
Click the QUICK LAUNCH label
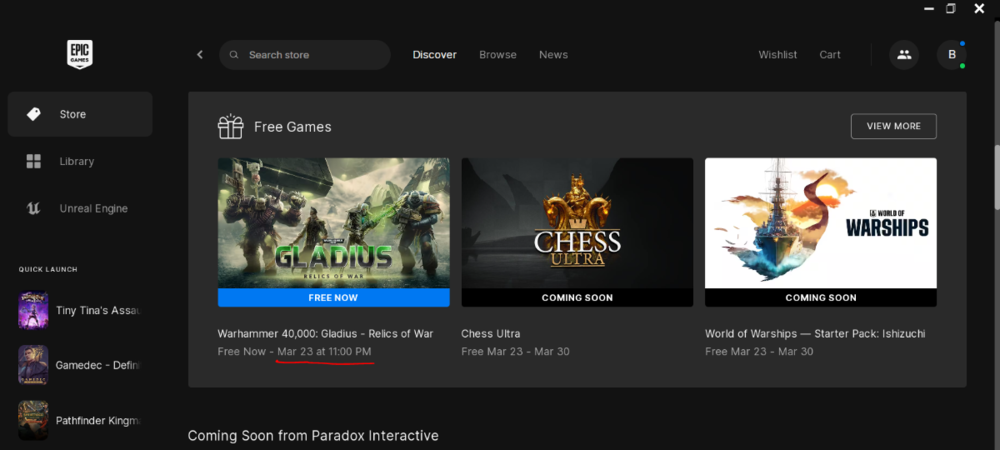point(48,270)
